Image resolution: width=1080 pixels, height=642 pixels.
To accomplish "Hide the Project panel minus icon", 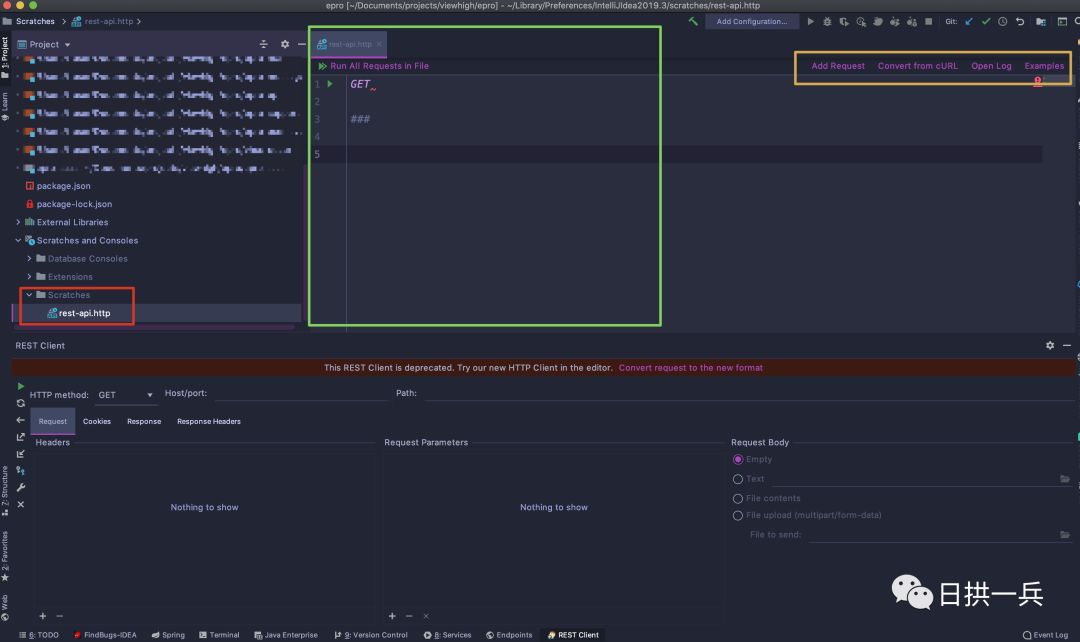I will (x=301, y=44).
